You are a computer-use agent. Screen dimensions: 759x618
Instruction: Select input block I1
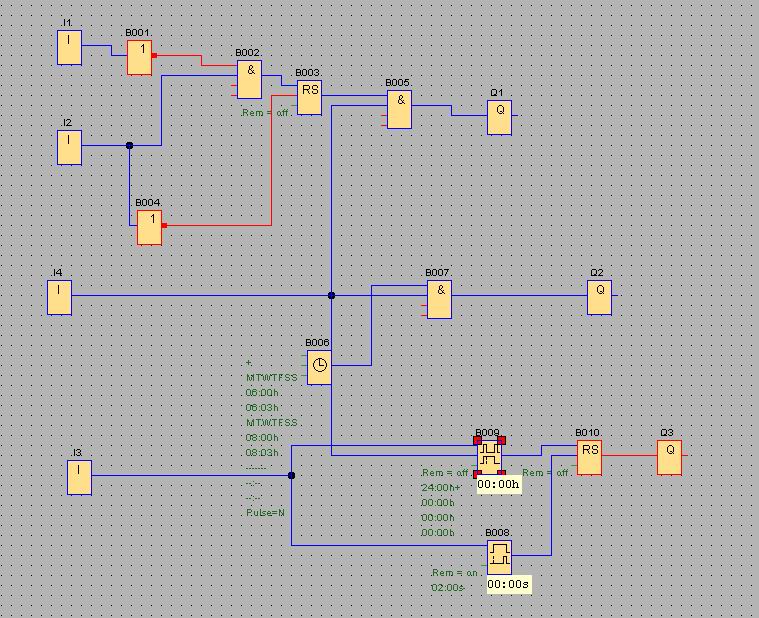[69, 47]
